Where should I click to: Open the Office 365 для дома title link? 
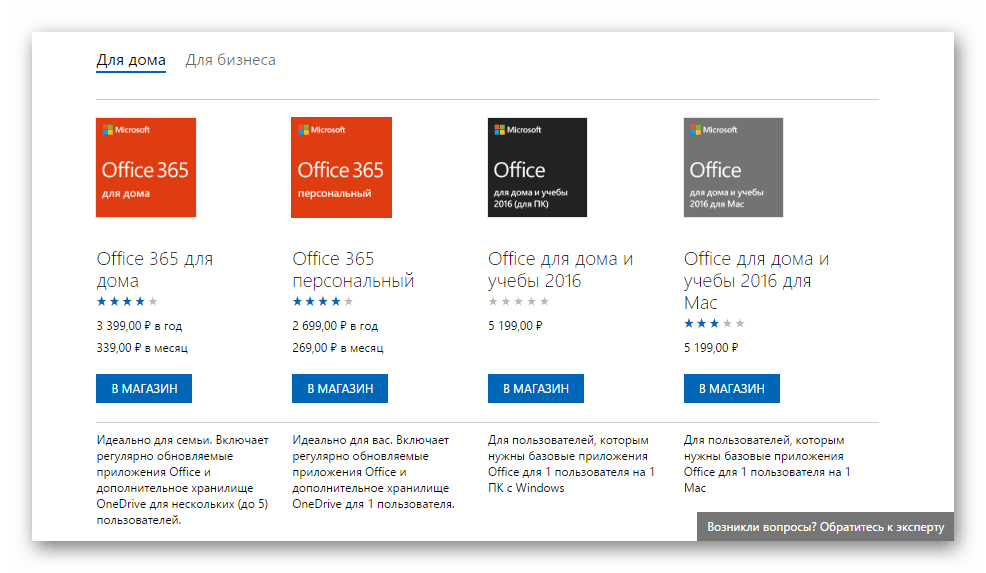[x=154, y=270]
